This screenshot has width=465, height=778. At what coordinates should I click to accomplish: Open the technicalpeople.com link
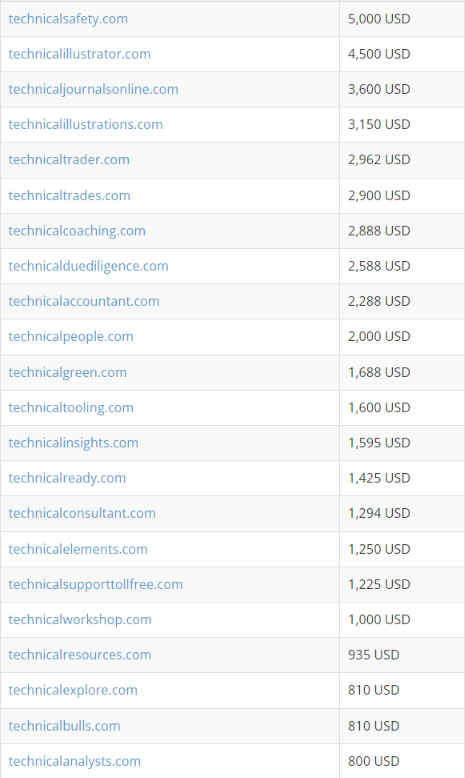pyautogui.click(x=71, y=336)
